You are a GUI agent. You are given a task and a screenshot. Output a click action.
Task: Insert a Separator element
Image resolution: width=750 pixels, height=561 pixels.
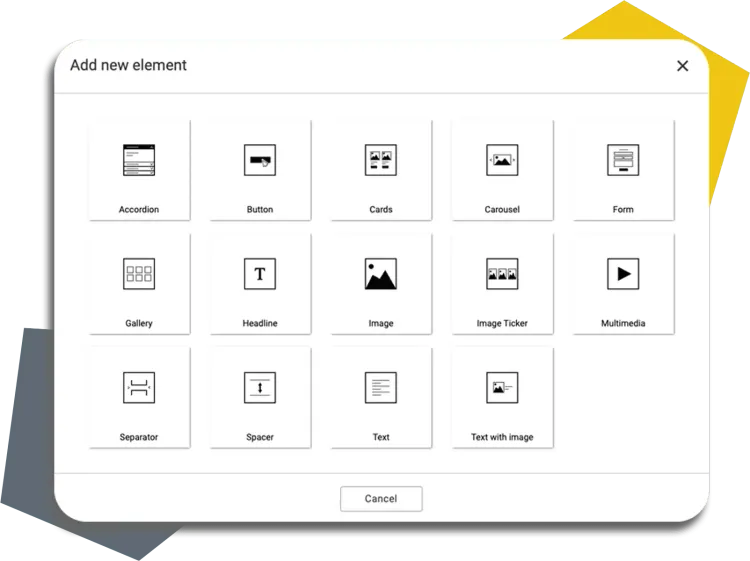(x=139, y=397)
